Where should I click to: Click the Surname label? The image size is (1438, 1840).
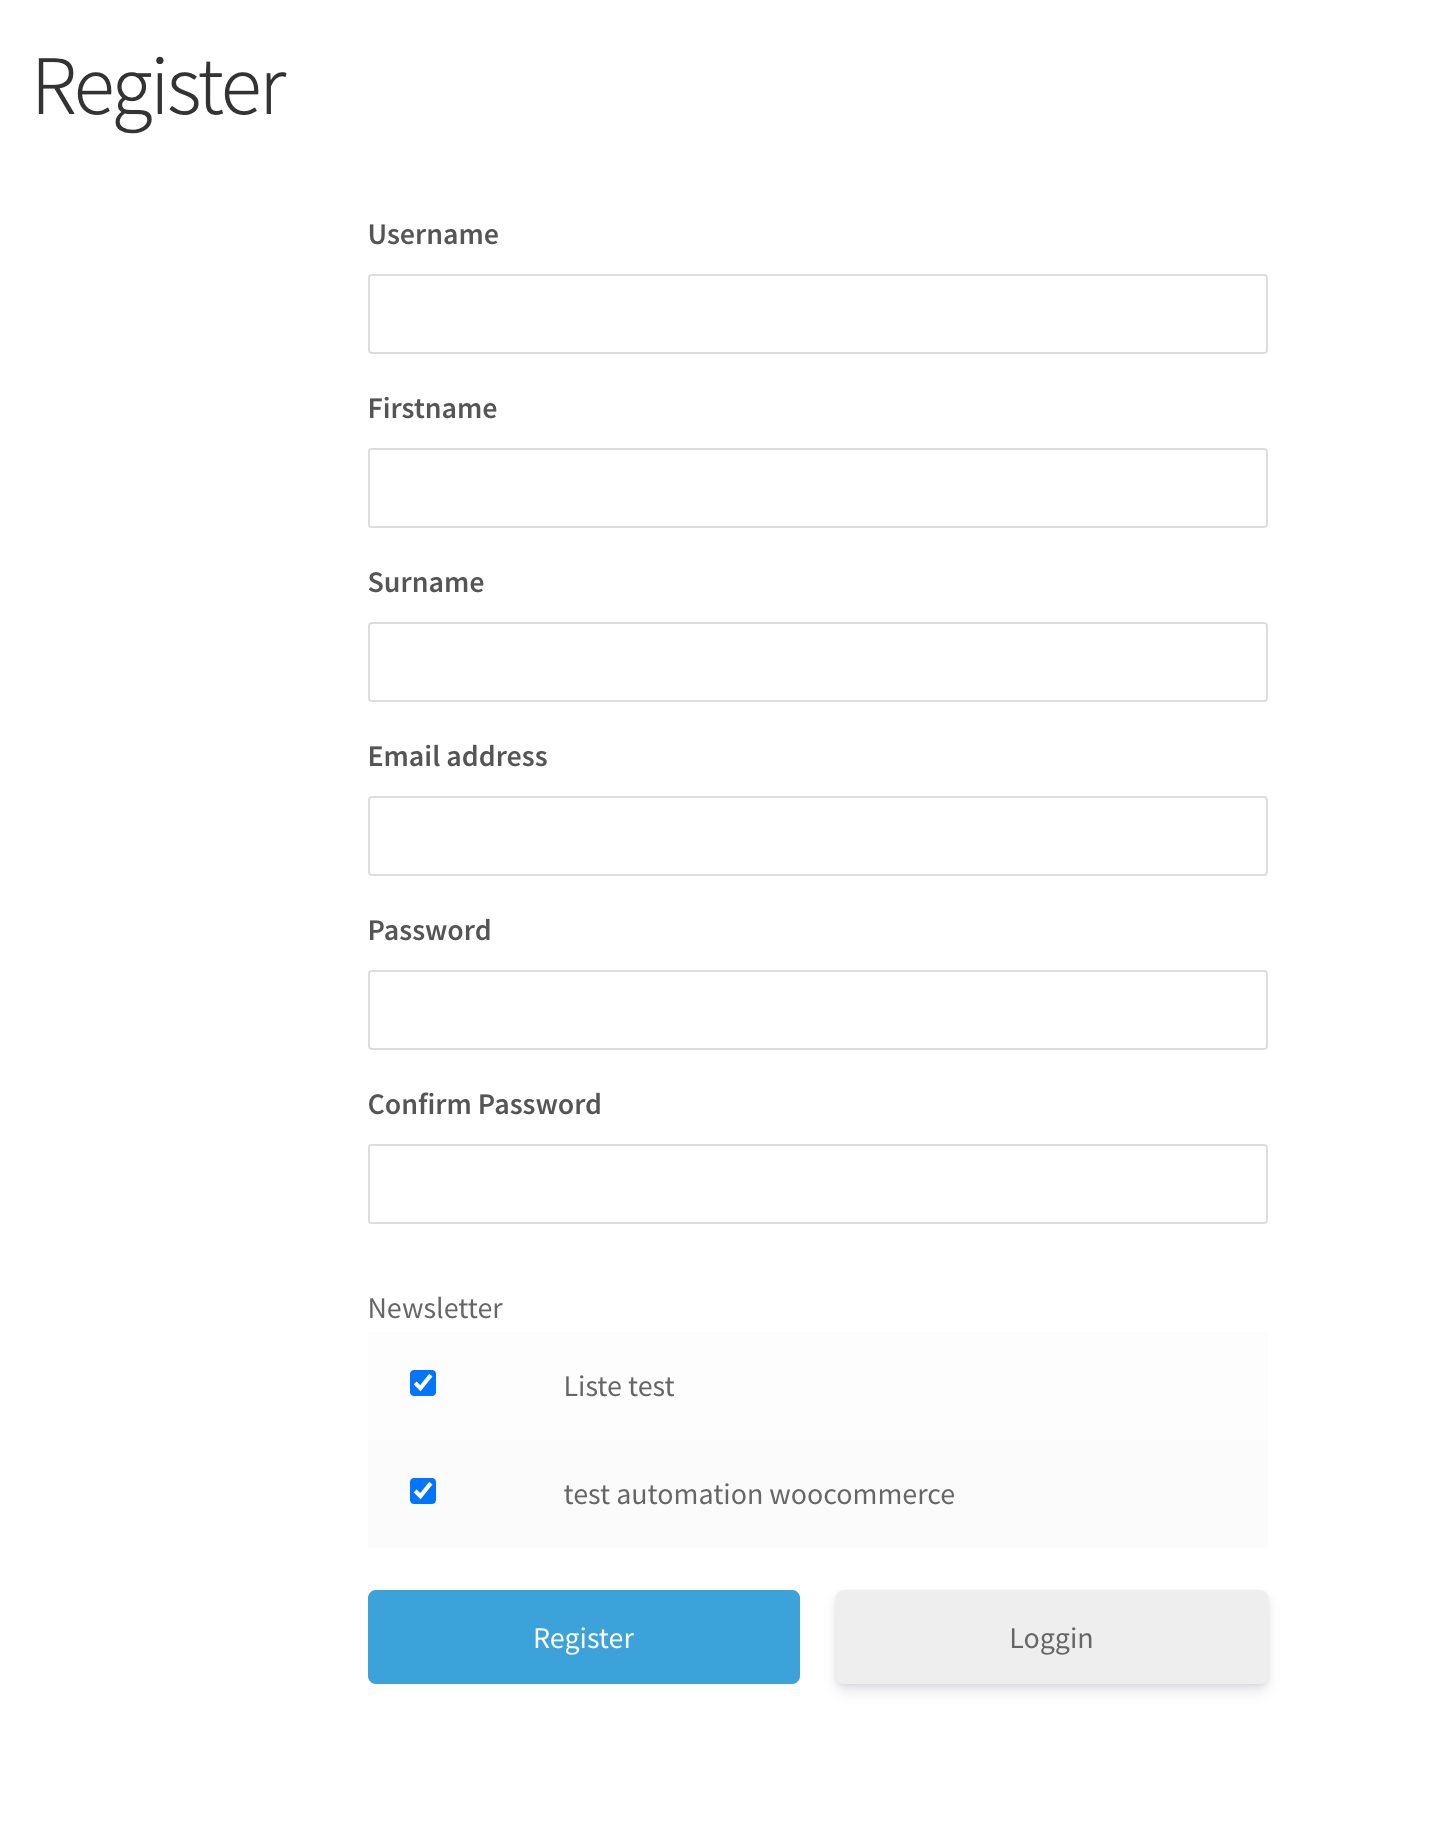[x=426, y=582]
